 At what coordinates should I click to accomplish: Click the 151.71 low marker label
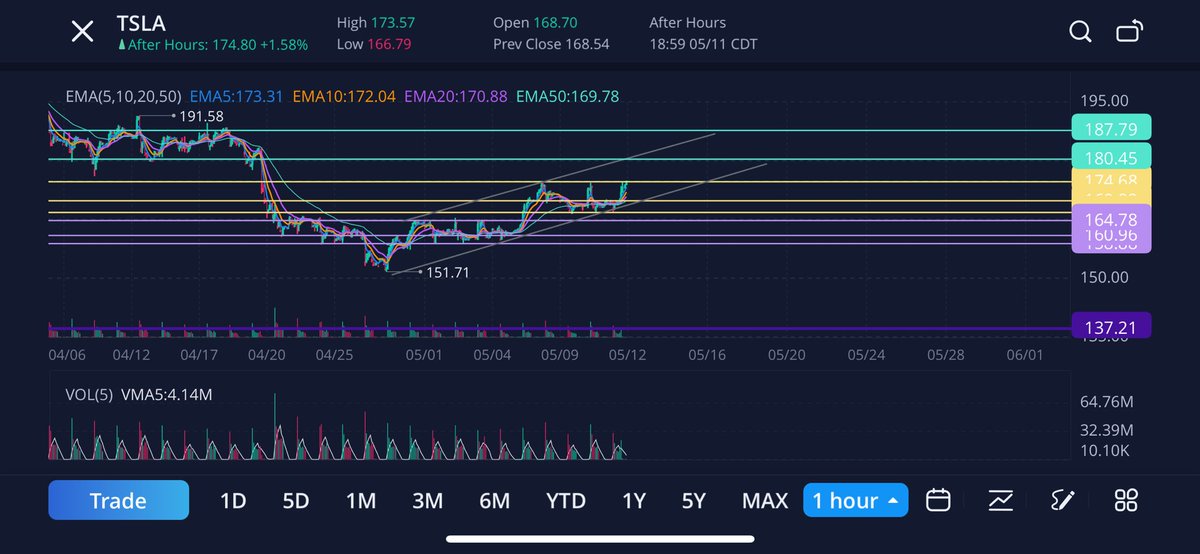447,272
